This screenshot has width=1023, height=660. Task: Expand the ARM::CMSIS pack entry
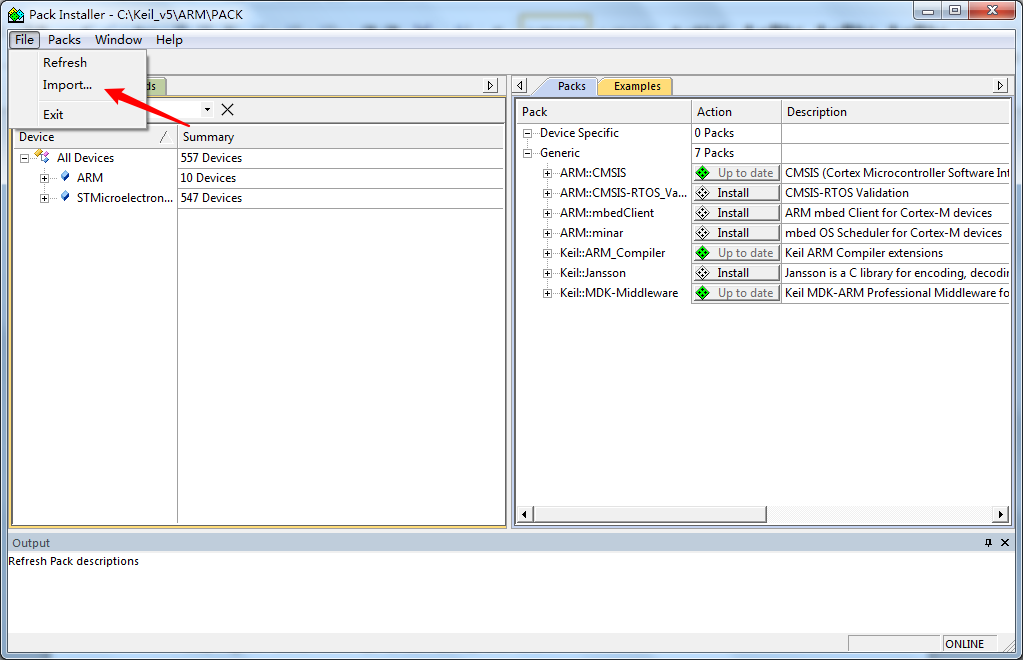pyautogui.click(x=547, y=173)
